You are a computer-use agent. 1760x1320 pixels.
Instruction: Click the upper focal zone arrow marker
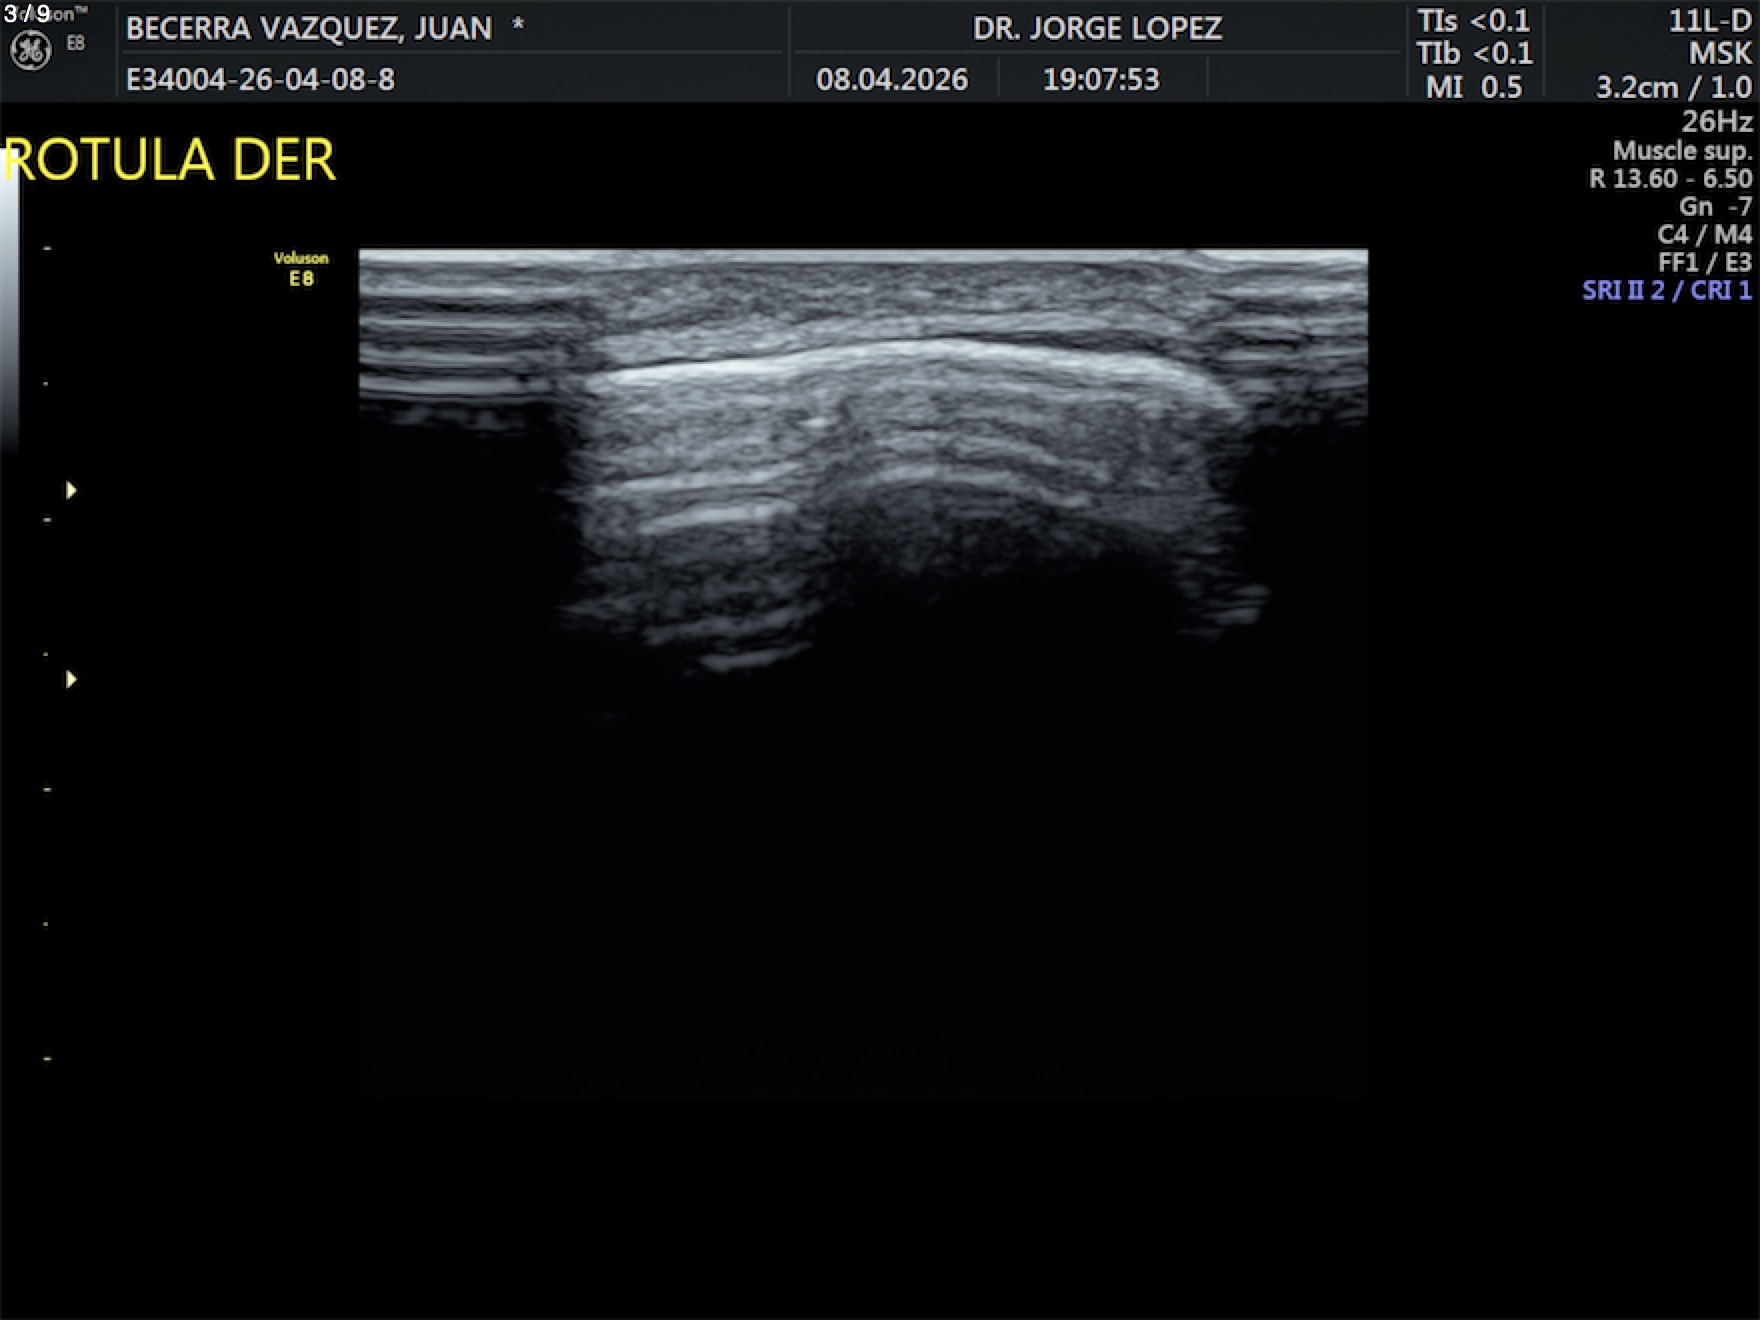coord(71,490)
